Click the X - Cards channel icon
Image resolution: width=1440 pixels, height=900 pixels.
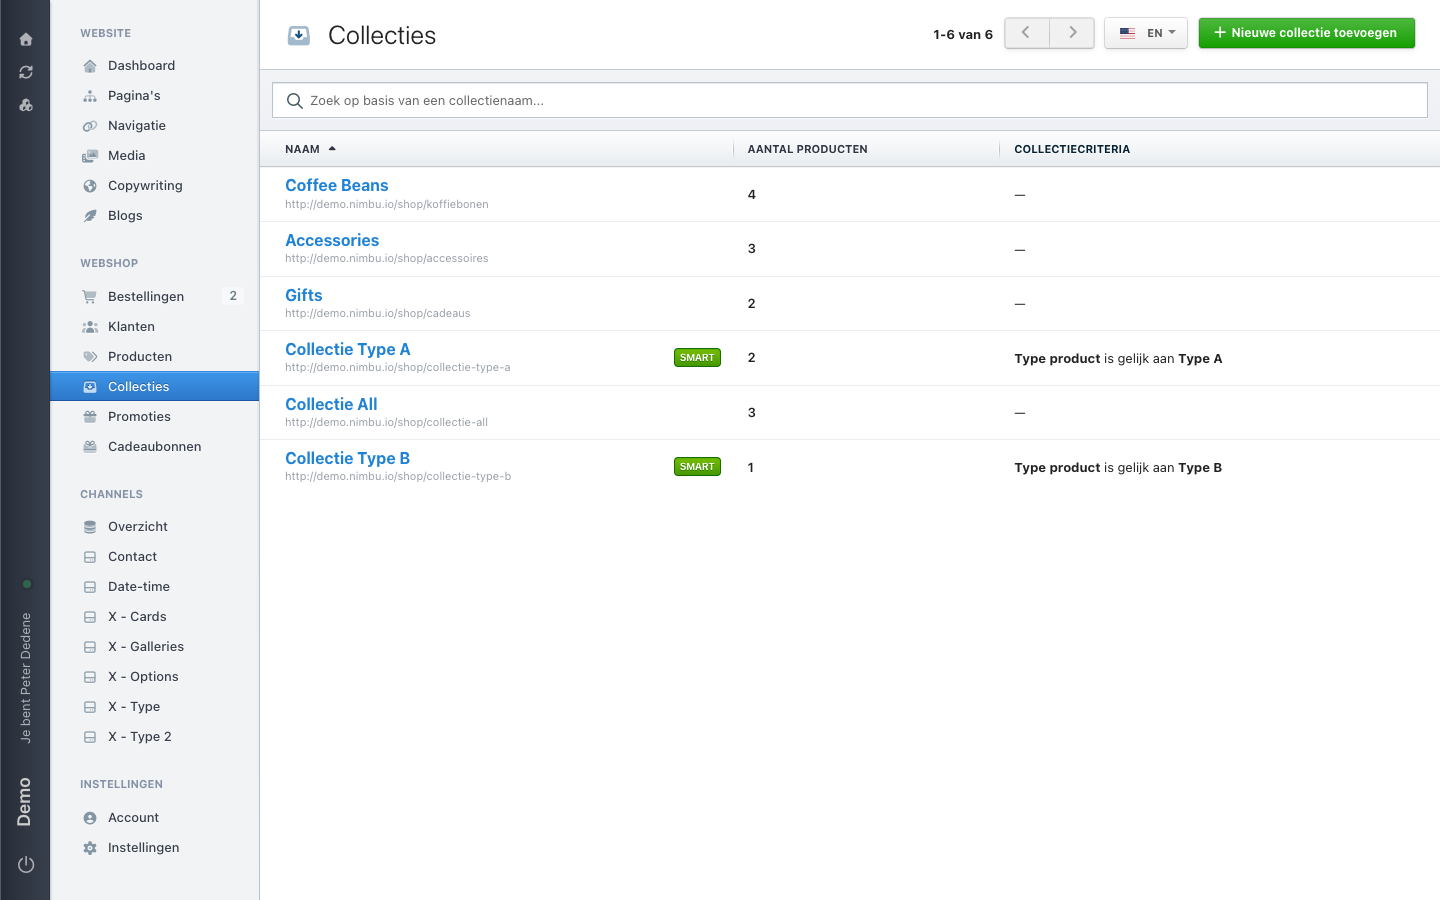coord(90,617)
